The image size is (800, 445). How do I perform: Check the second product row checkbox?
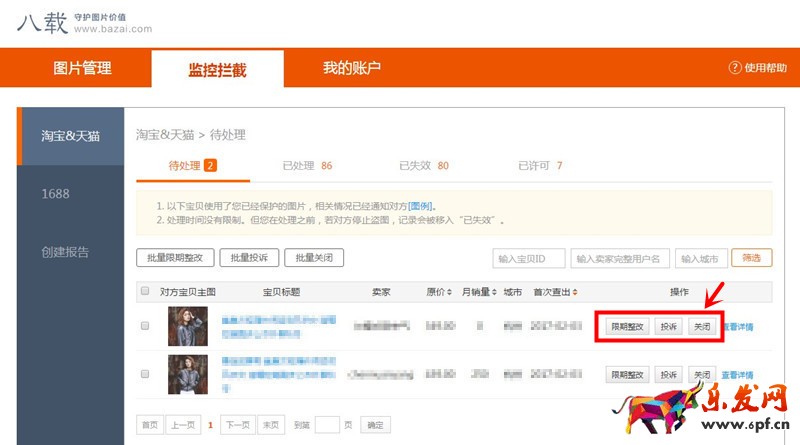tap(145, 374)
